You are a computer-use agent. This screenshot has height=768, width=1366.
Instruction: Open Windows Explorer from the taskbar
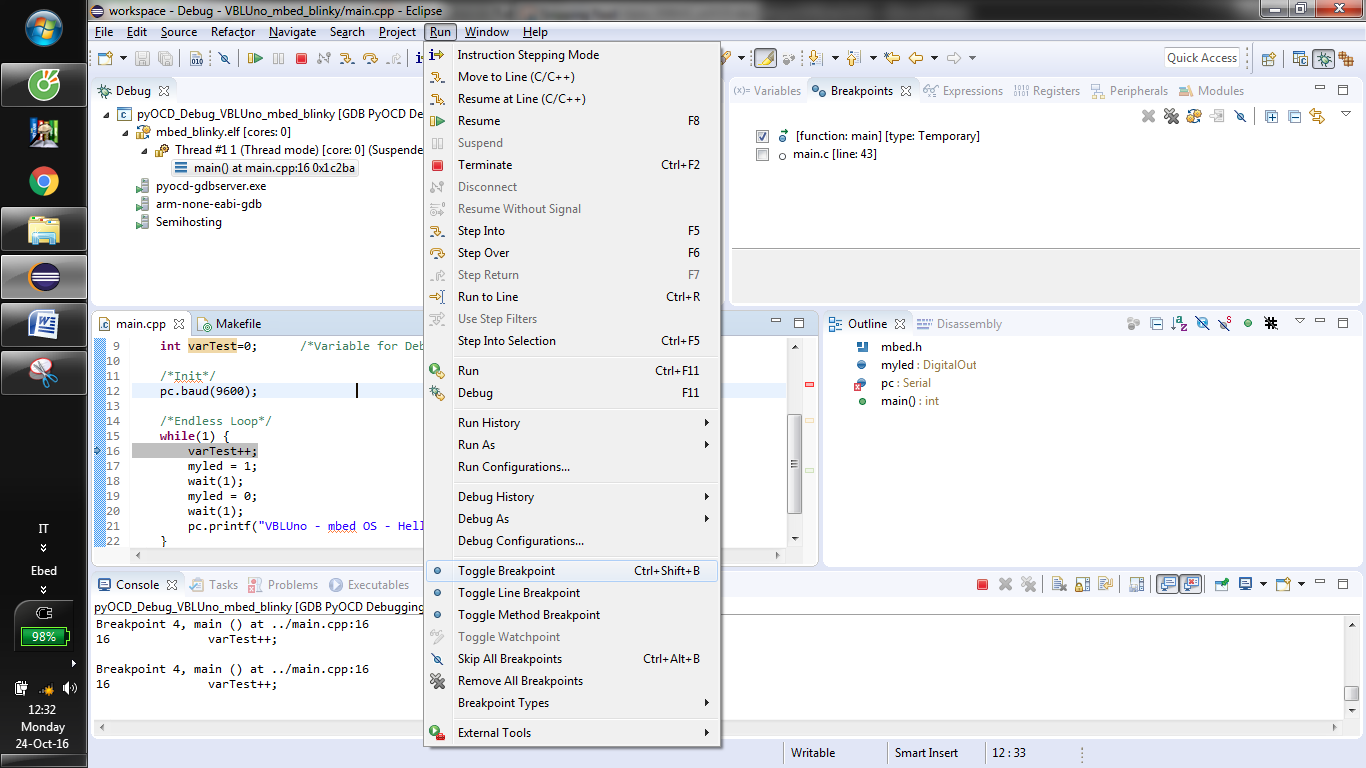point(43,229)
